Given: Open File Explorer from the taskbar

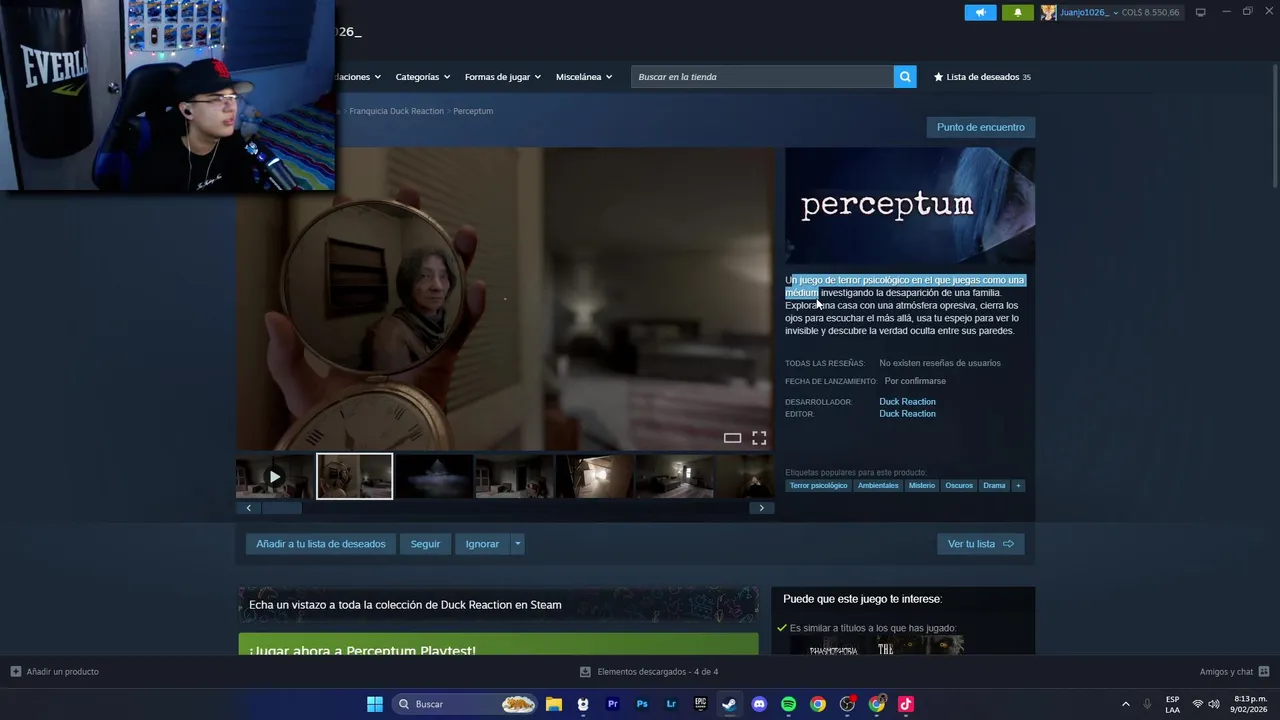Looking at the screenshot, I should [x=554, y=704].
